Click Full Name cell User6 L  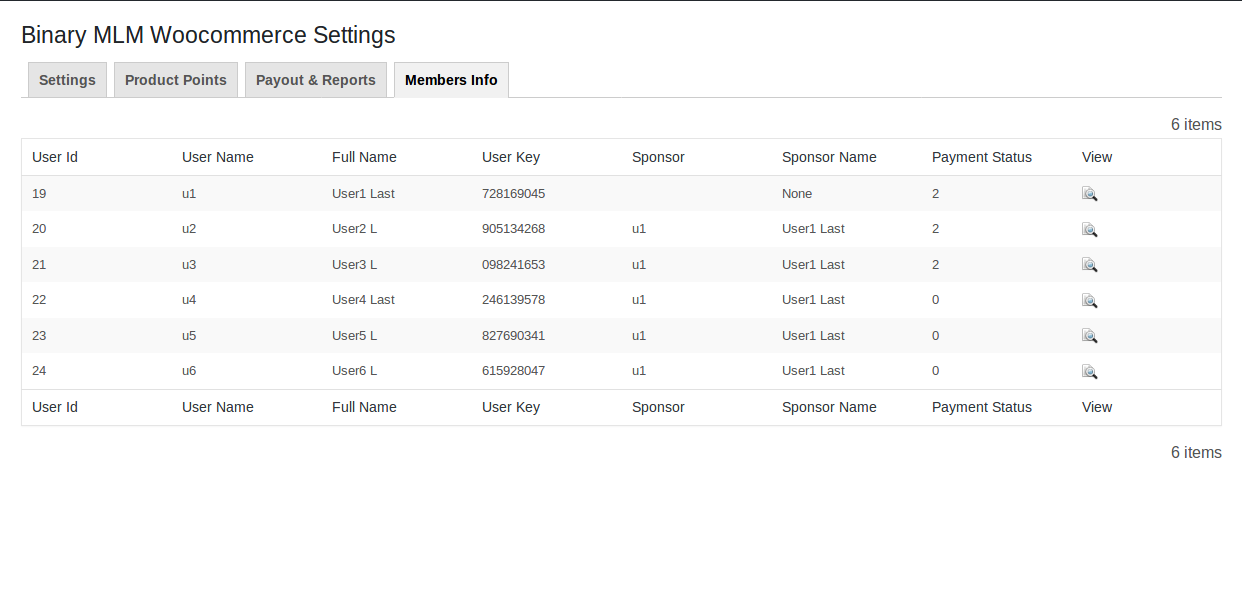click(x=354, y=371)
